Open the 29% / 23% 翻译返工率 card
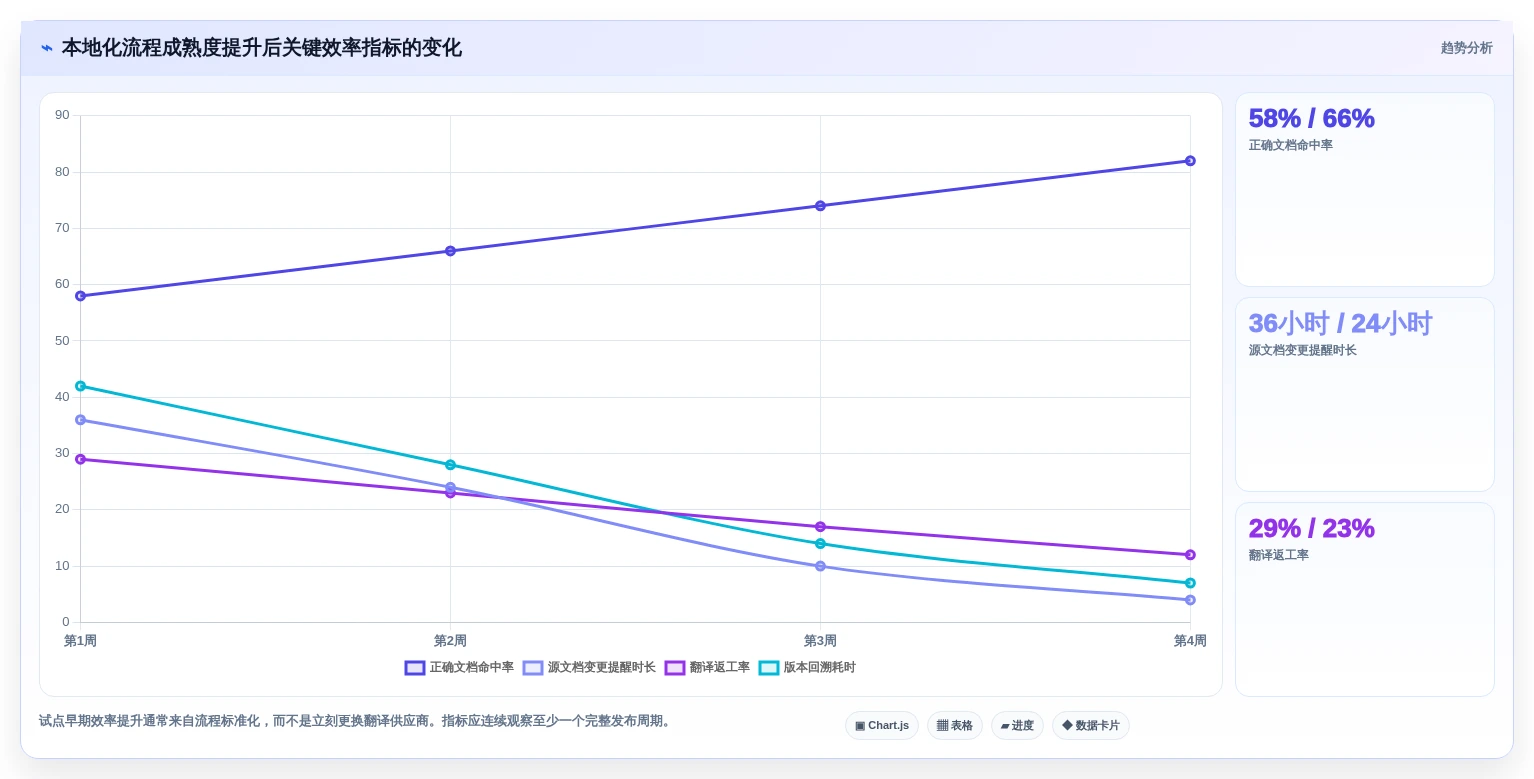The width and height of the screenshot is (1534, 779). pyautogui.click(x=1365, y=600)
